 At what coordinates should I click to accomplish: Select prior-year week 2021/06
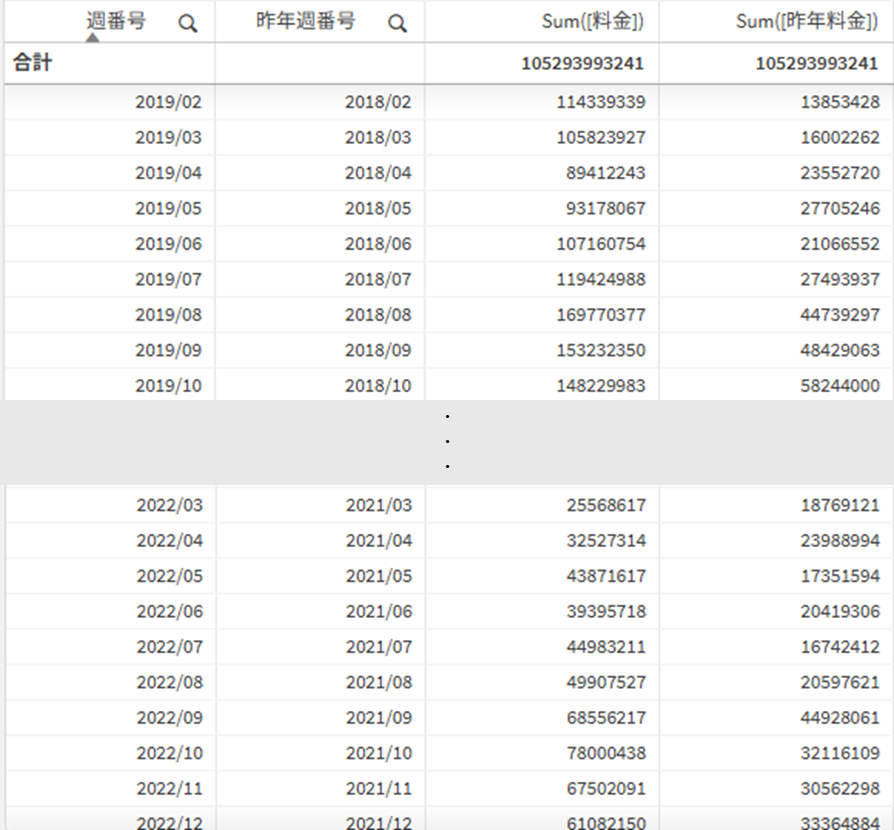[379, 611]
